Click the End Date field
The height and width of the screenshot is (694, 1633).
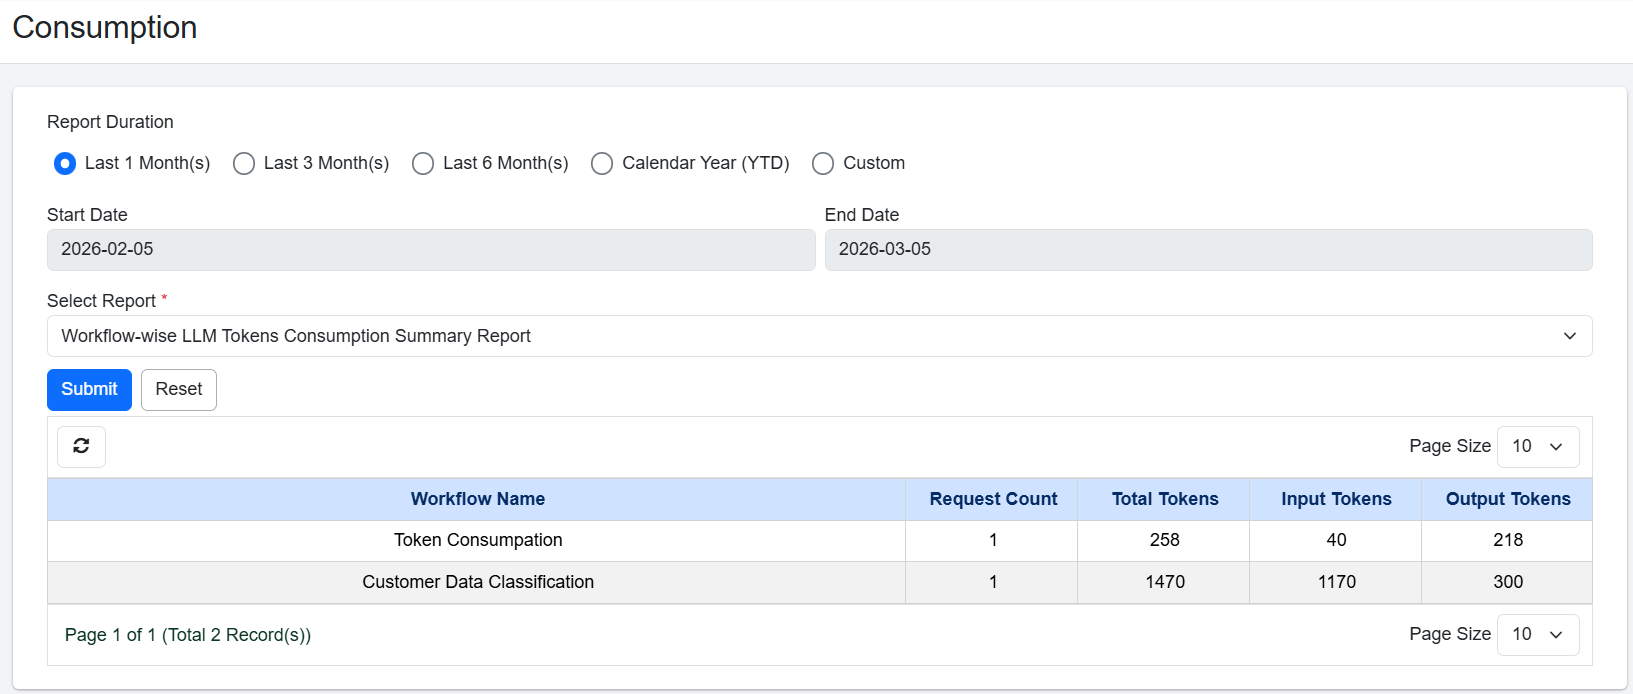coord(1208,249)
